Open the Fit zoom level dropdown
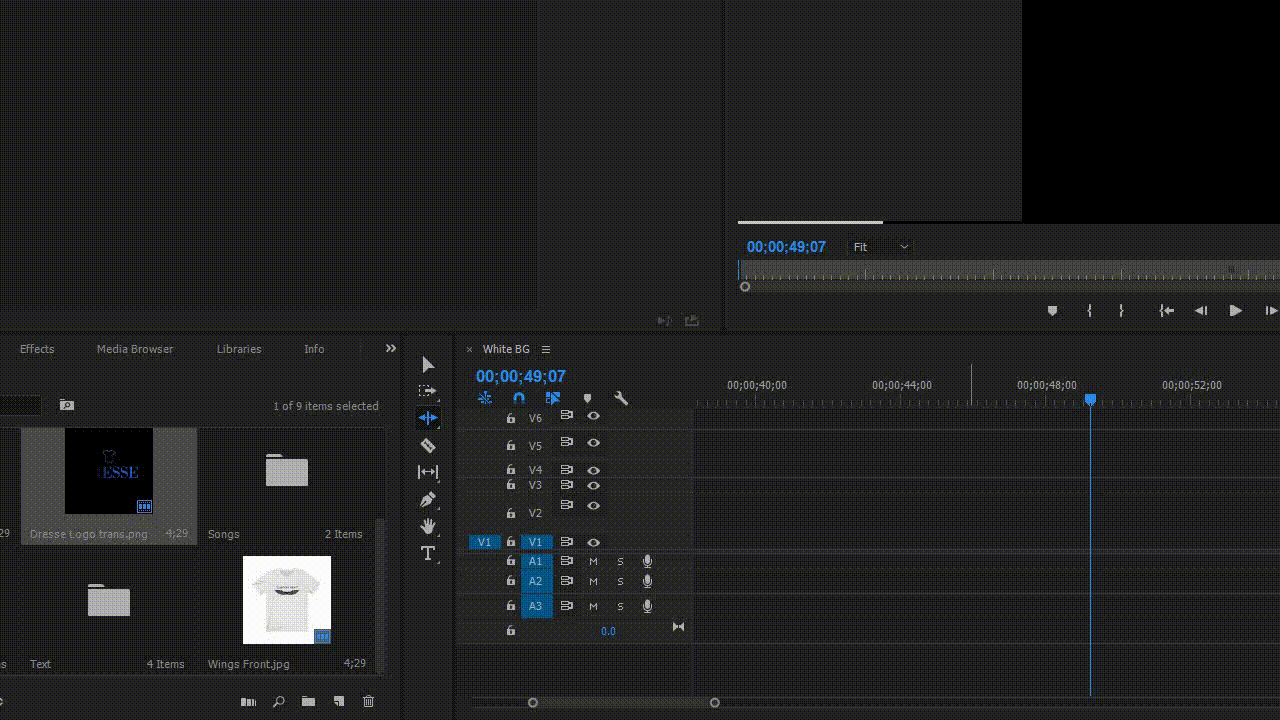Screen dimensions: 1280x720 pyautogui.click(x=878, y=246)
